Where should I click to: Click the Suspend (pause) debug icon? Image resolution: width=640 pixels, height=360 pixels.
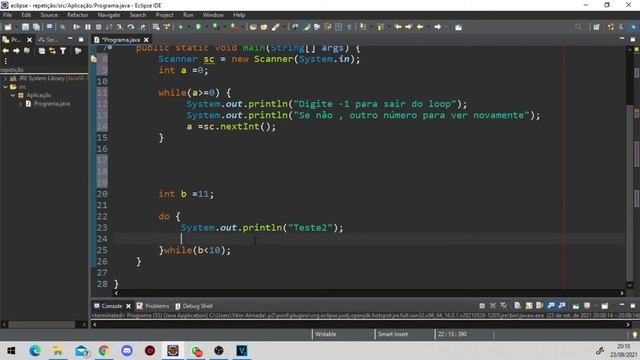[87, 27]
